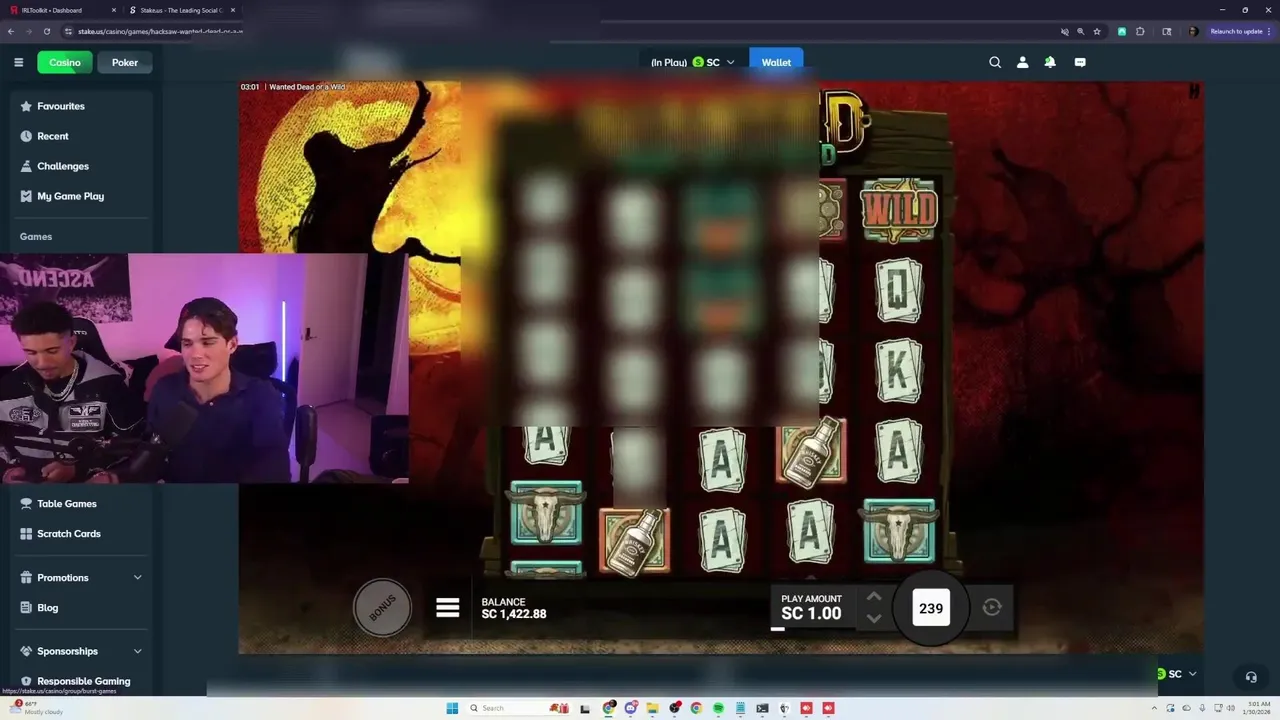Bookmark this page with star icon

(1097, 31)
